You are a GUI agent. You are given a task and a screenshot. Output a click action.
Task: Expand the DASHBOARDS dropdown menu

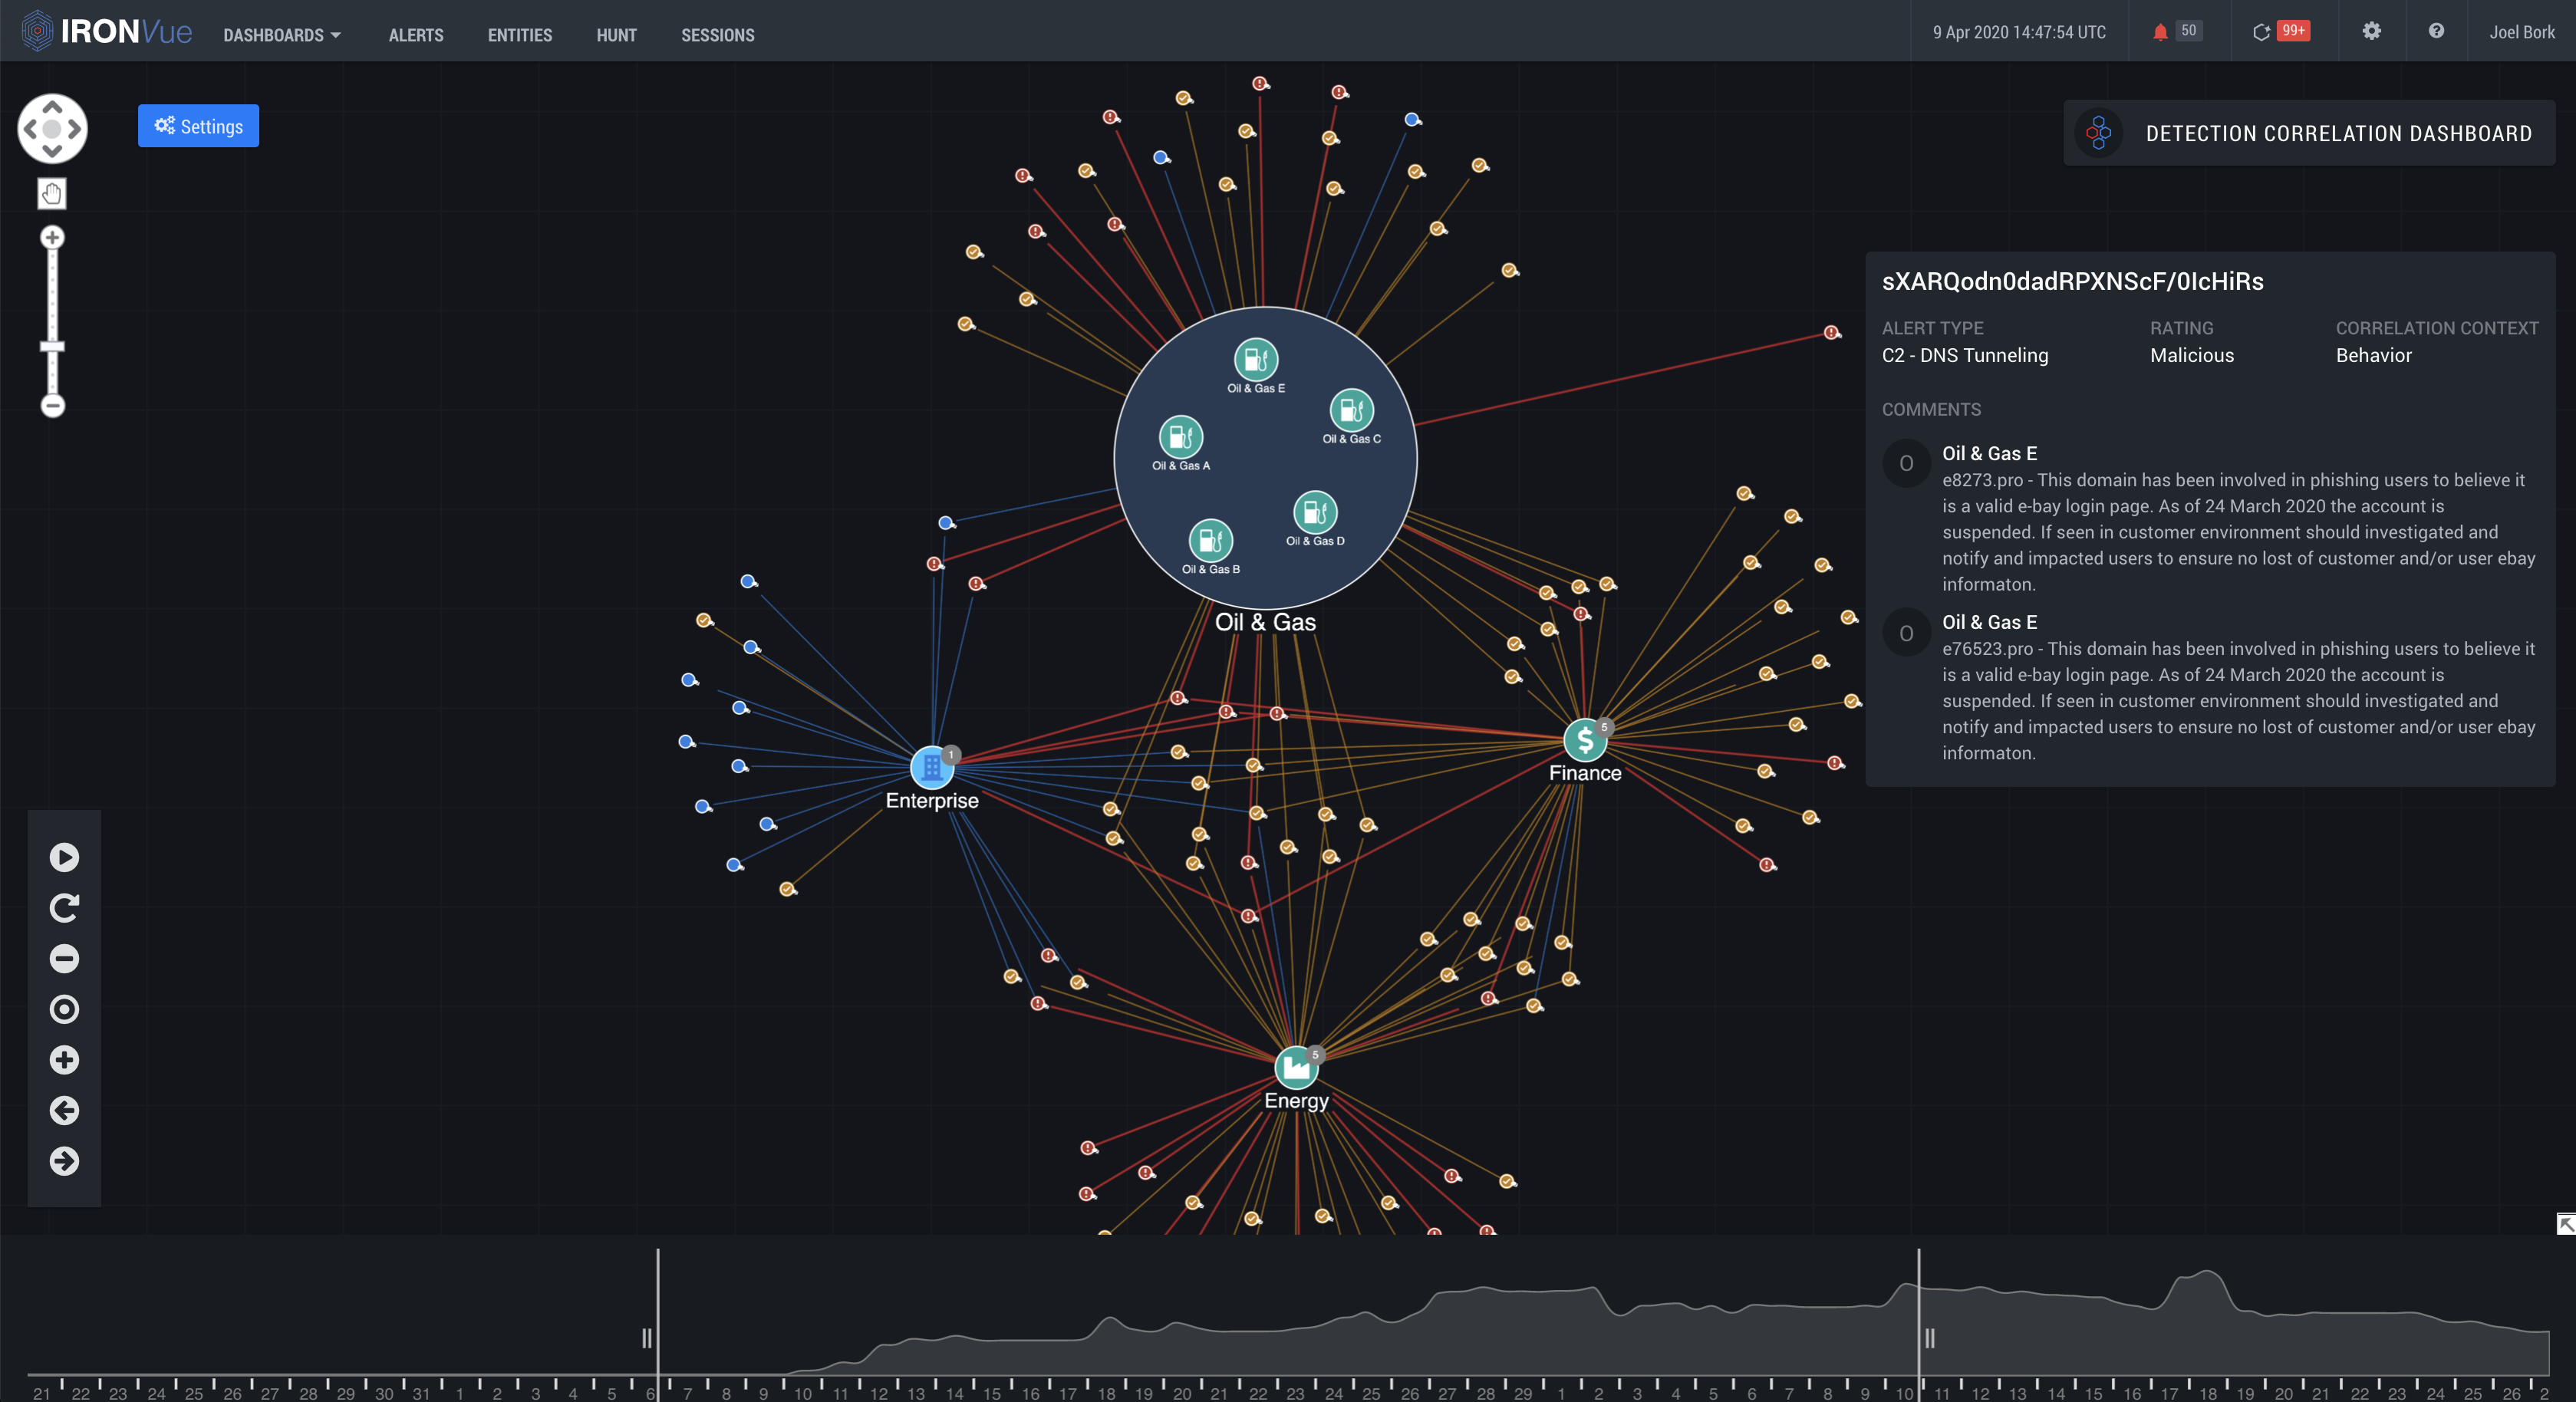282,35
